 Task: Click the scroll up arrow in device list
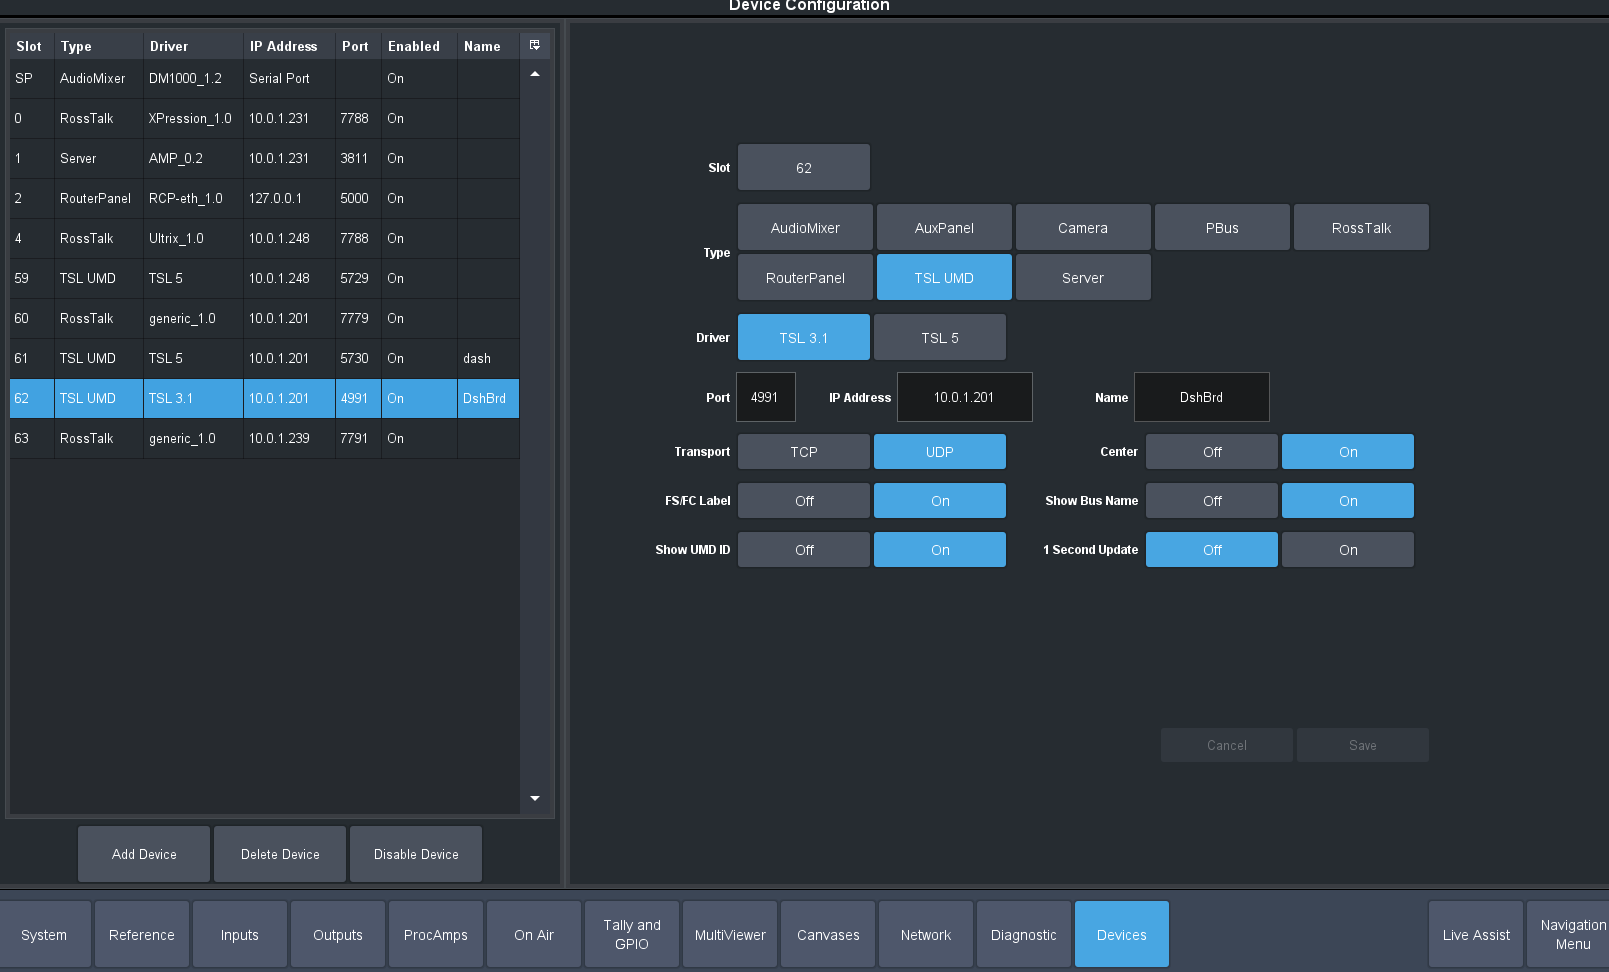click(535, 75)
